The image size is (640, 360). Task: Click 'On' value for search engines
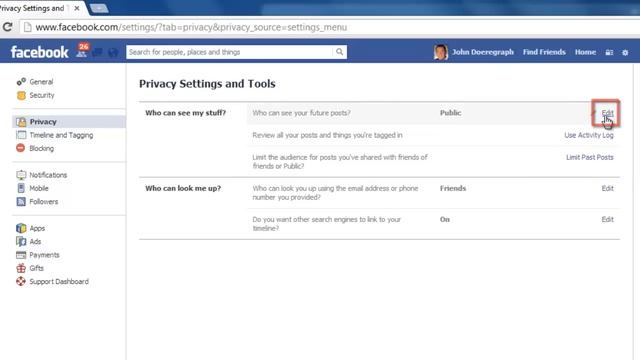pyautogui.click(x=445, y=219)
